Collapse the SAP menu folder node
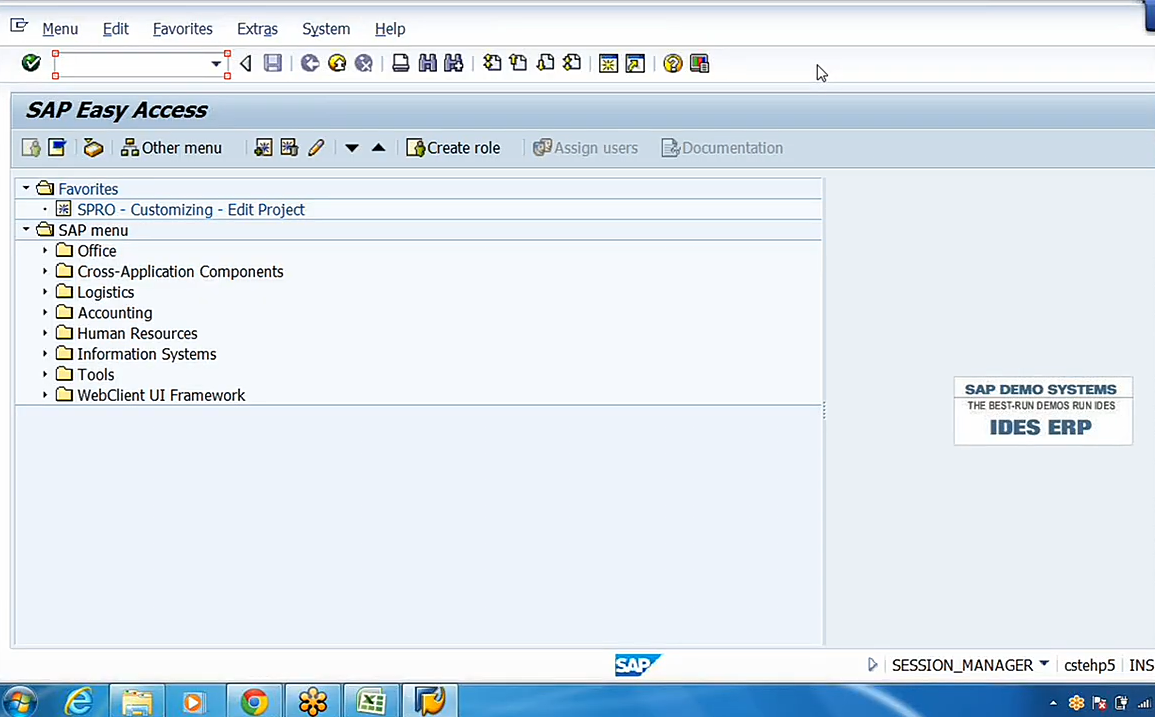Viewport: 1155px width, 717px height. coord(26,229)
